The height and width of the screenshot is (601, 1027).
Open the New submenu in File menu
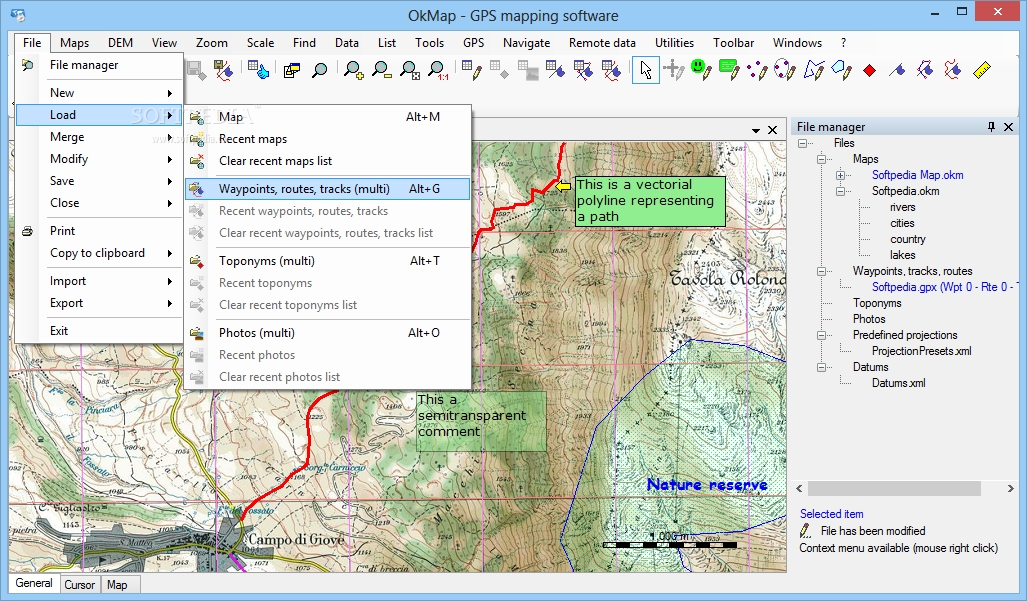[98, 93]
